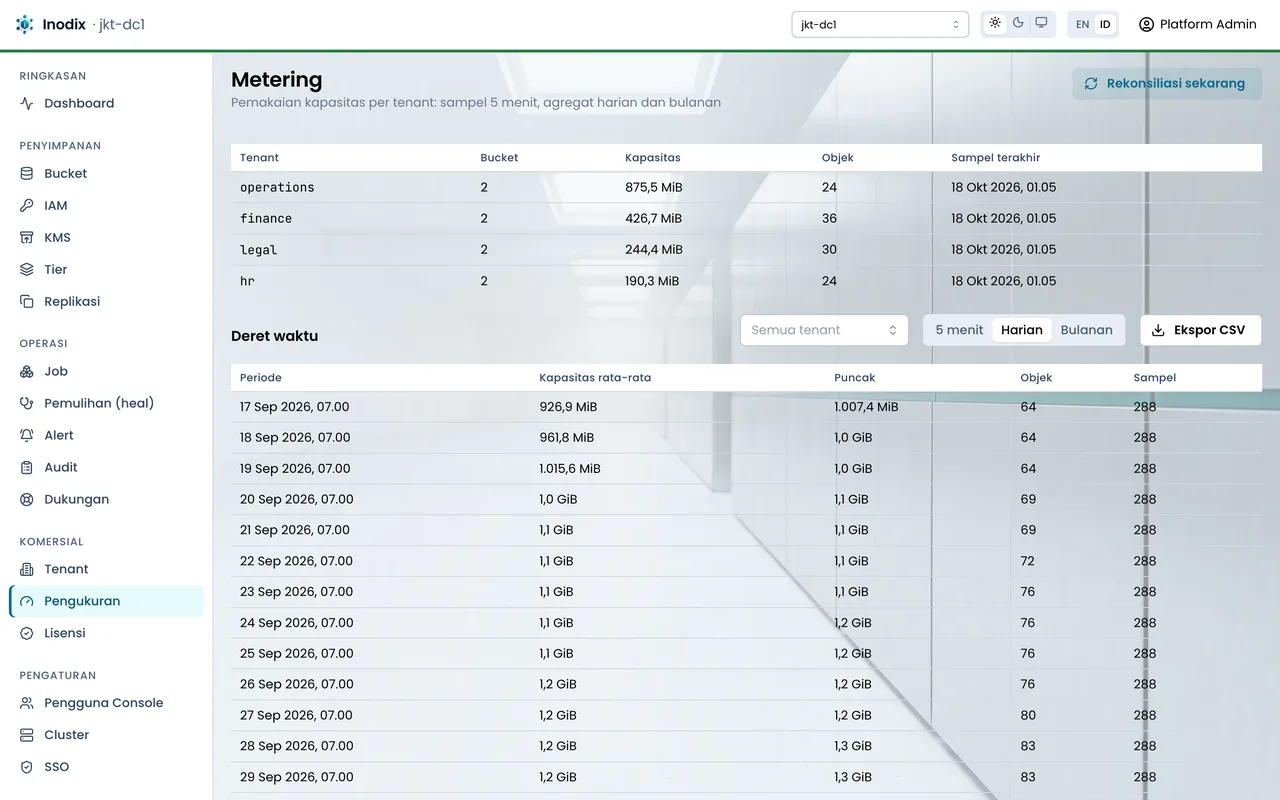This screenshot has height=800, width=1280.
Task: Click the 1.015,6 MiB average capacity value
Action: coord(570,468)
